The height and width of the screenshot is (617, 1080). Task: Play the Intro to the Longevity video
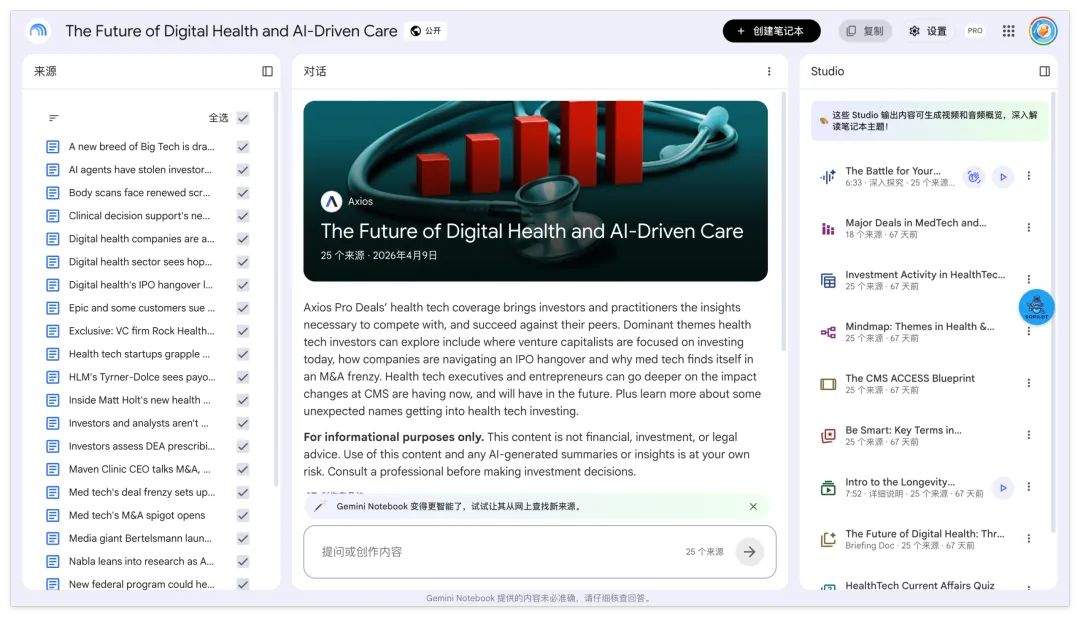coord(1003,488)
